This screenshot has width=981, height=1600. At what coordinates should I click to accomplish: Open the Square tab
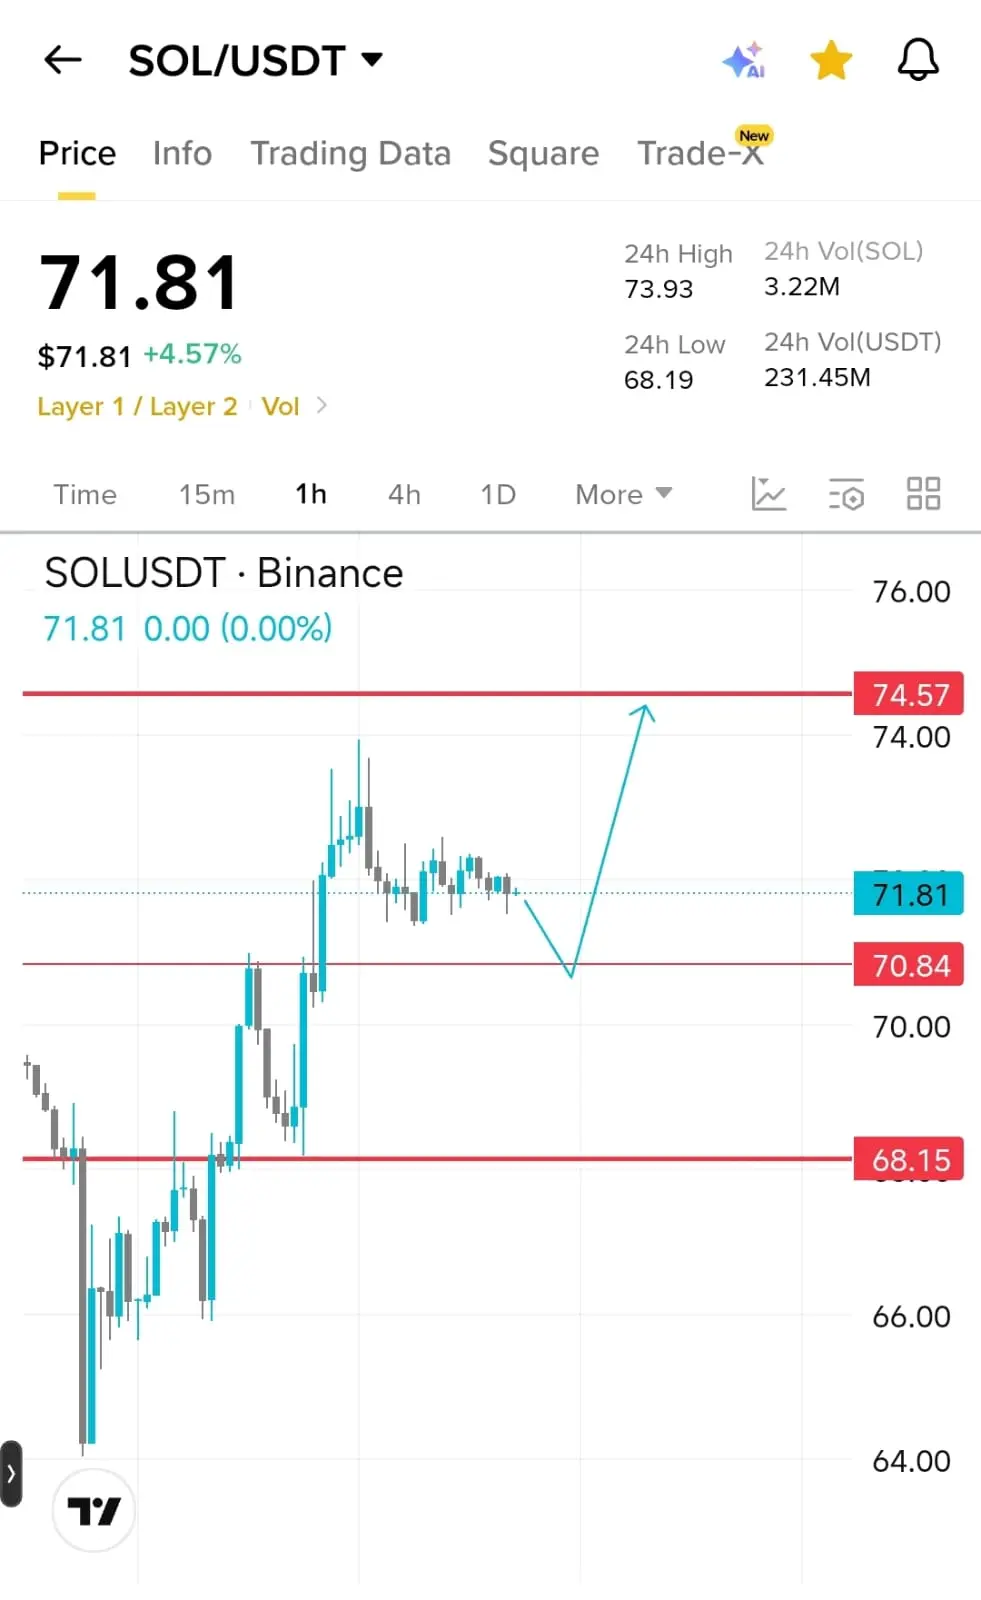click(543, 153)
